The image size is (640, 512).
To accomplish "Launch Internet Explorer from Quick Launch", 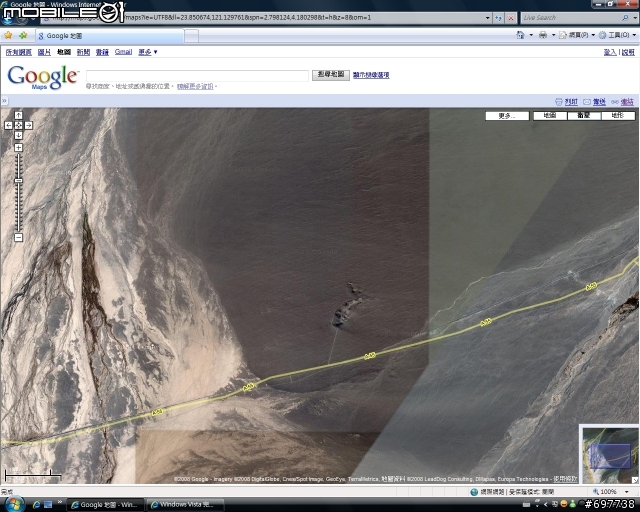I will pos(36,505).
